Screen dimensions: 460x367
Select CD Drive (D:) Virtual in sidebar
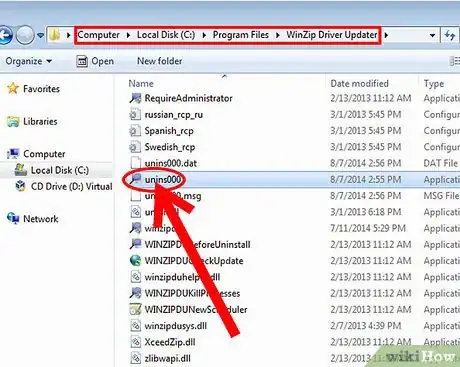[x=71, y=186]
